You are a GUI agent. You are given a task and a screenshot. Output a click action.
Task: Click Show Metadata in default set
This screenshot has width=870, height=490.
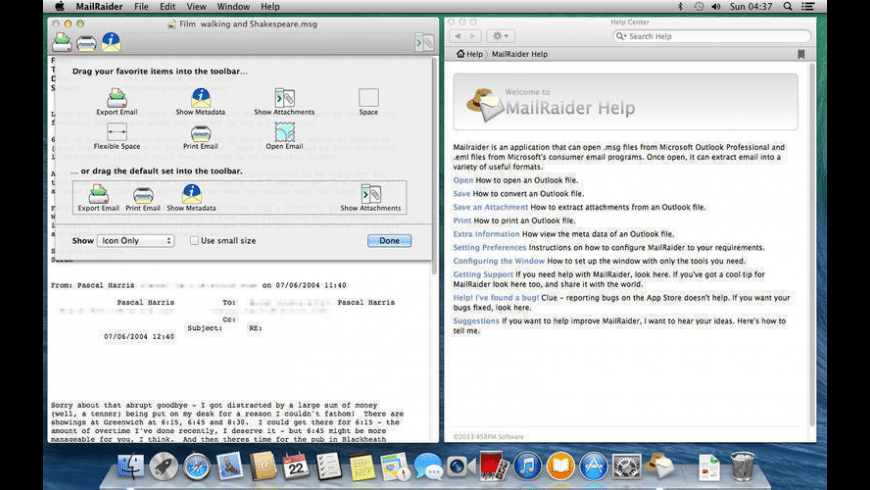point(191,198)
